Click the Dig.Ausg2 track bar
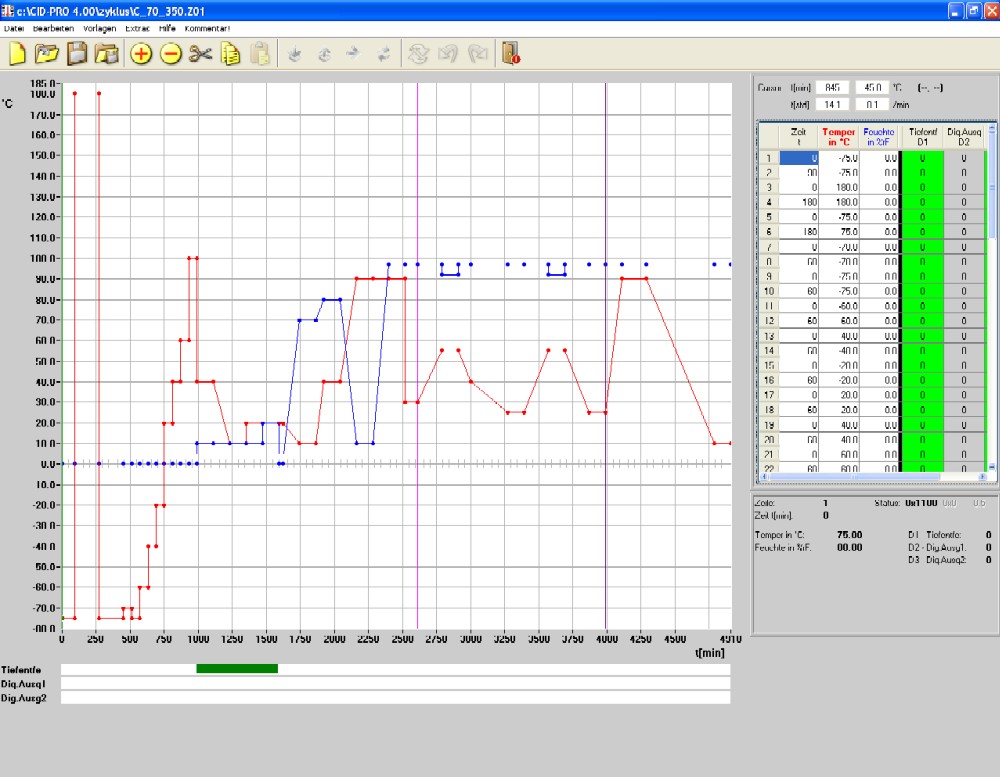 (x=395, y=698)
